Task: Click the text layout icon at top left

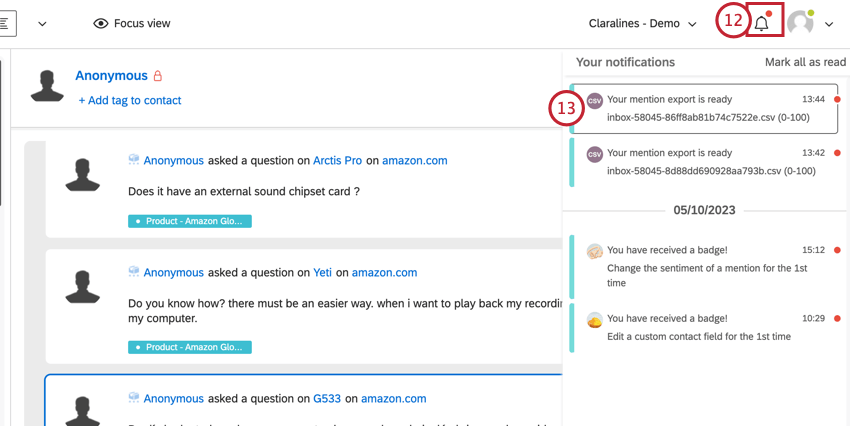Action: click(x=5, y=24)
